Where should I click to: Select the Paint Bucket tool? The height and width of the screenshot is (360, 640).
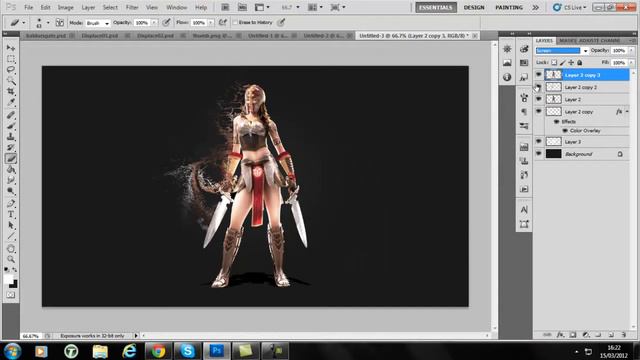11,170
